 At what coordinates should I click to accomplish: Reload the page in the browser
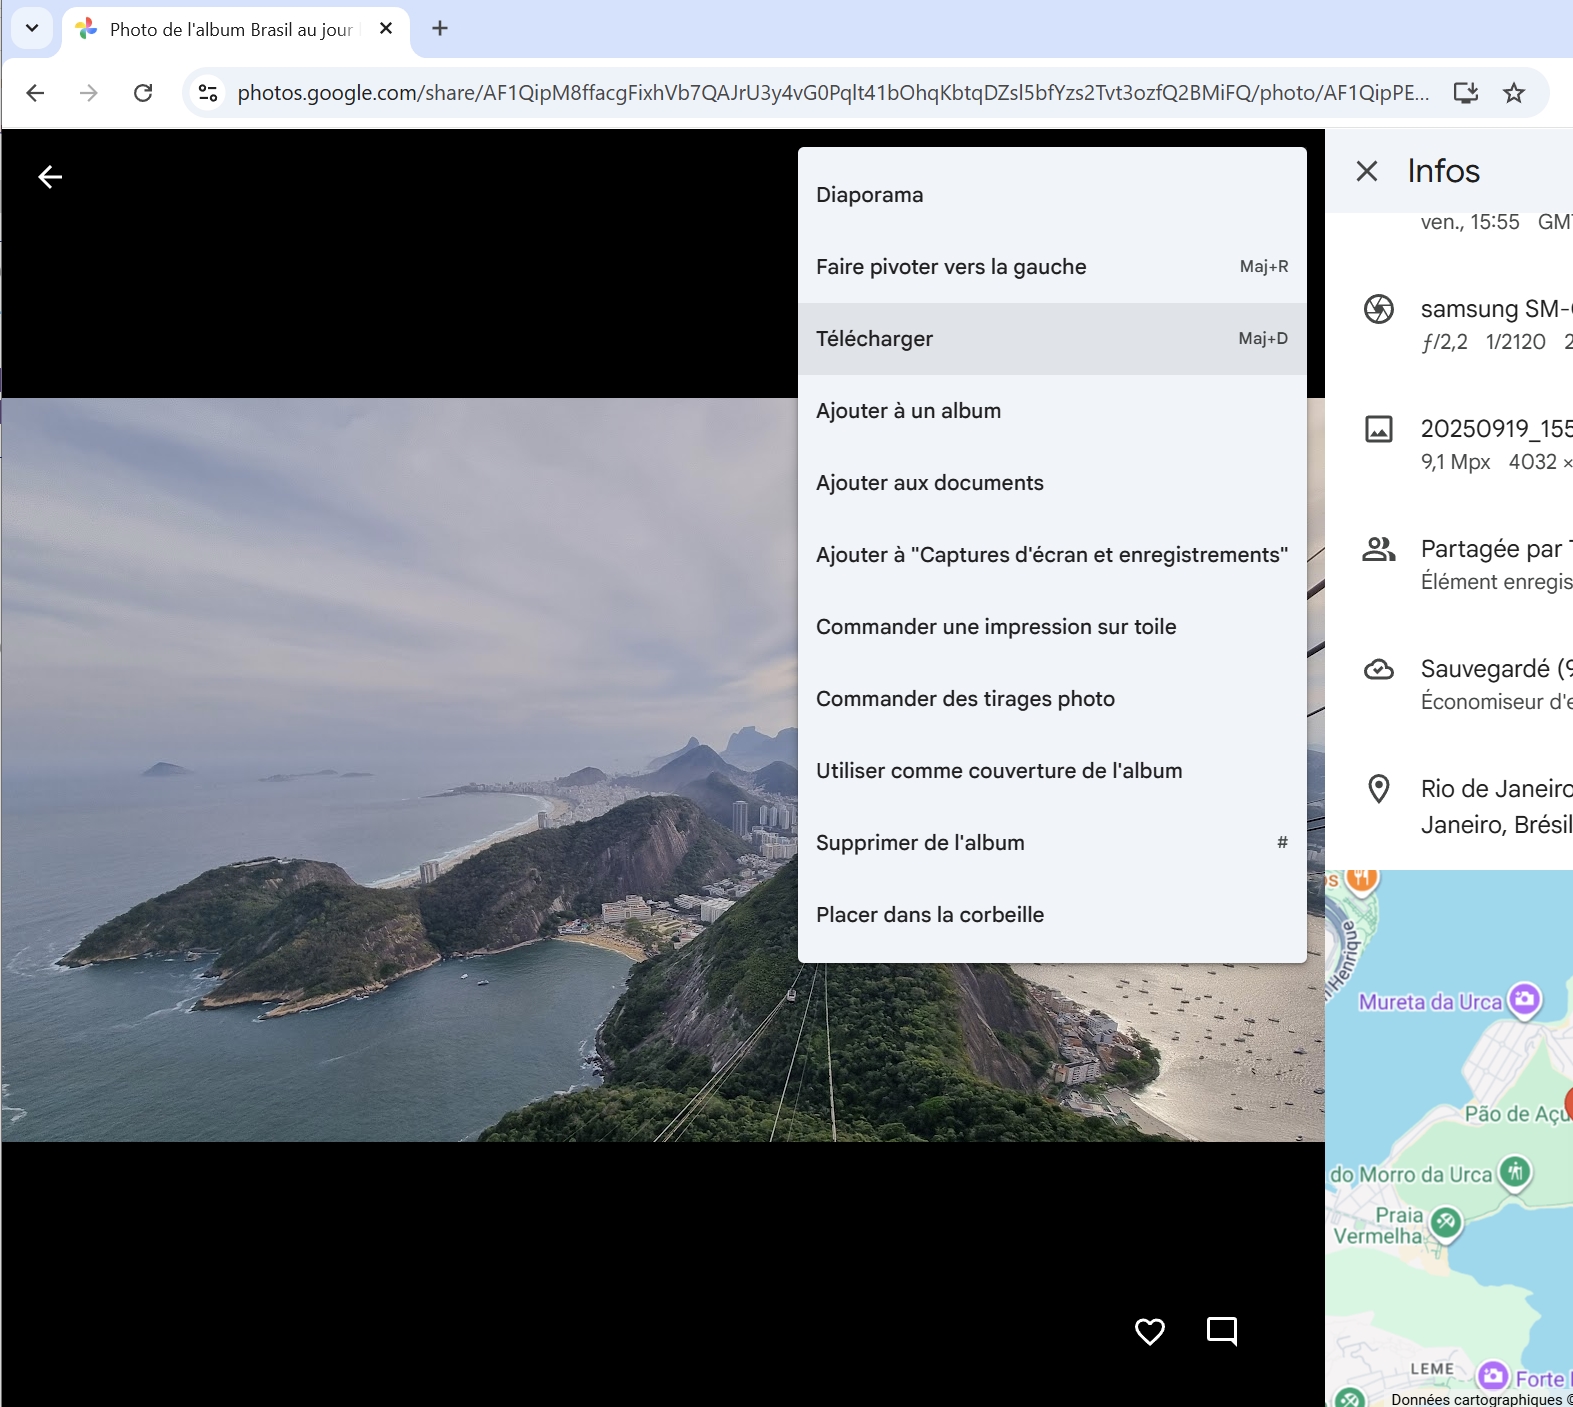[x=143, y=93]
